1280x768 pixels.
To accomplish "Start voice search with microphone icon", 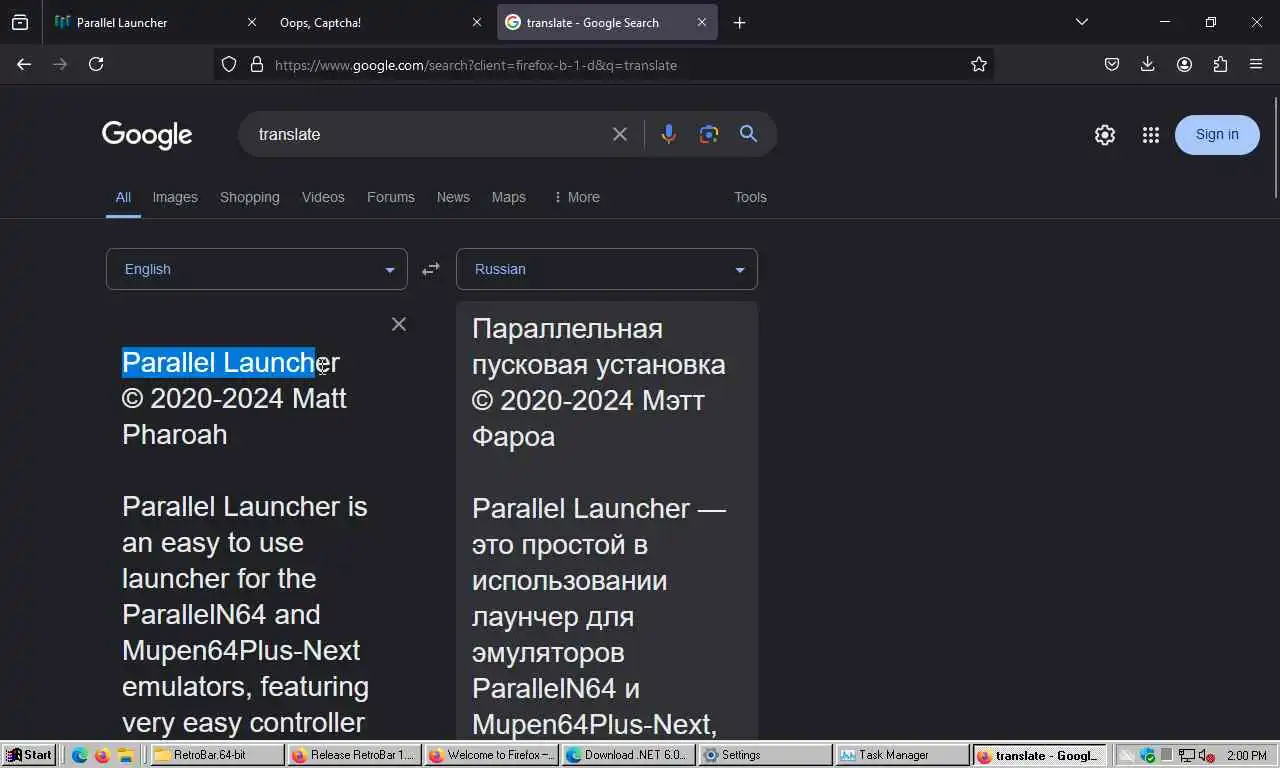I will click(668, 134).
